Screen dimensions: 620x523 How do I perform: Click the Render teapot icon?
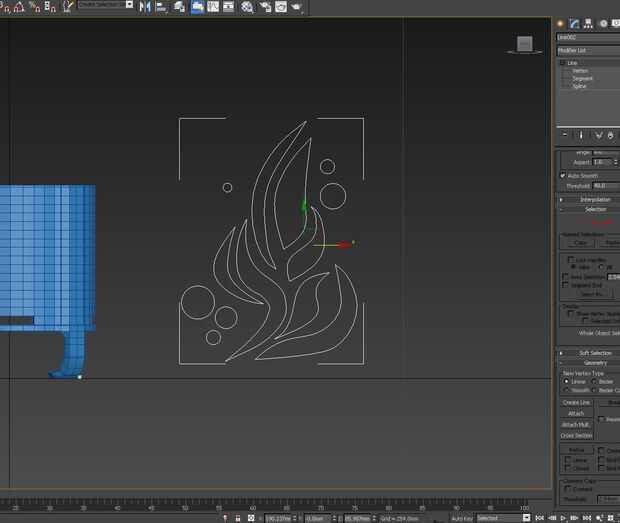[296, 7]
